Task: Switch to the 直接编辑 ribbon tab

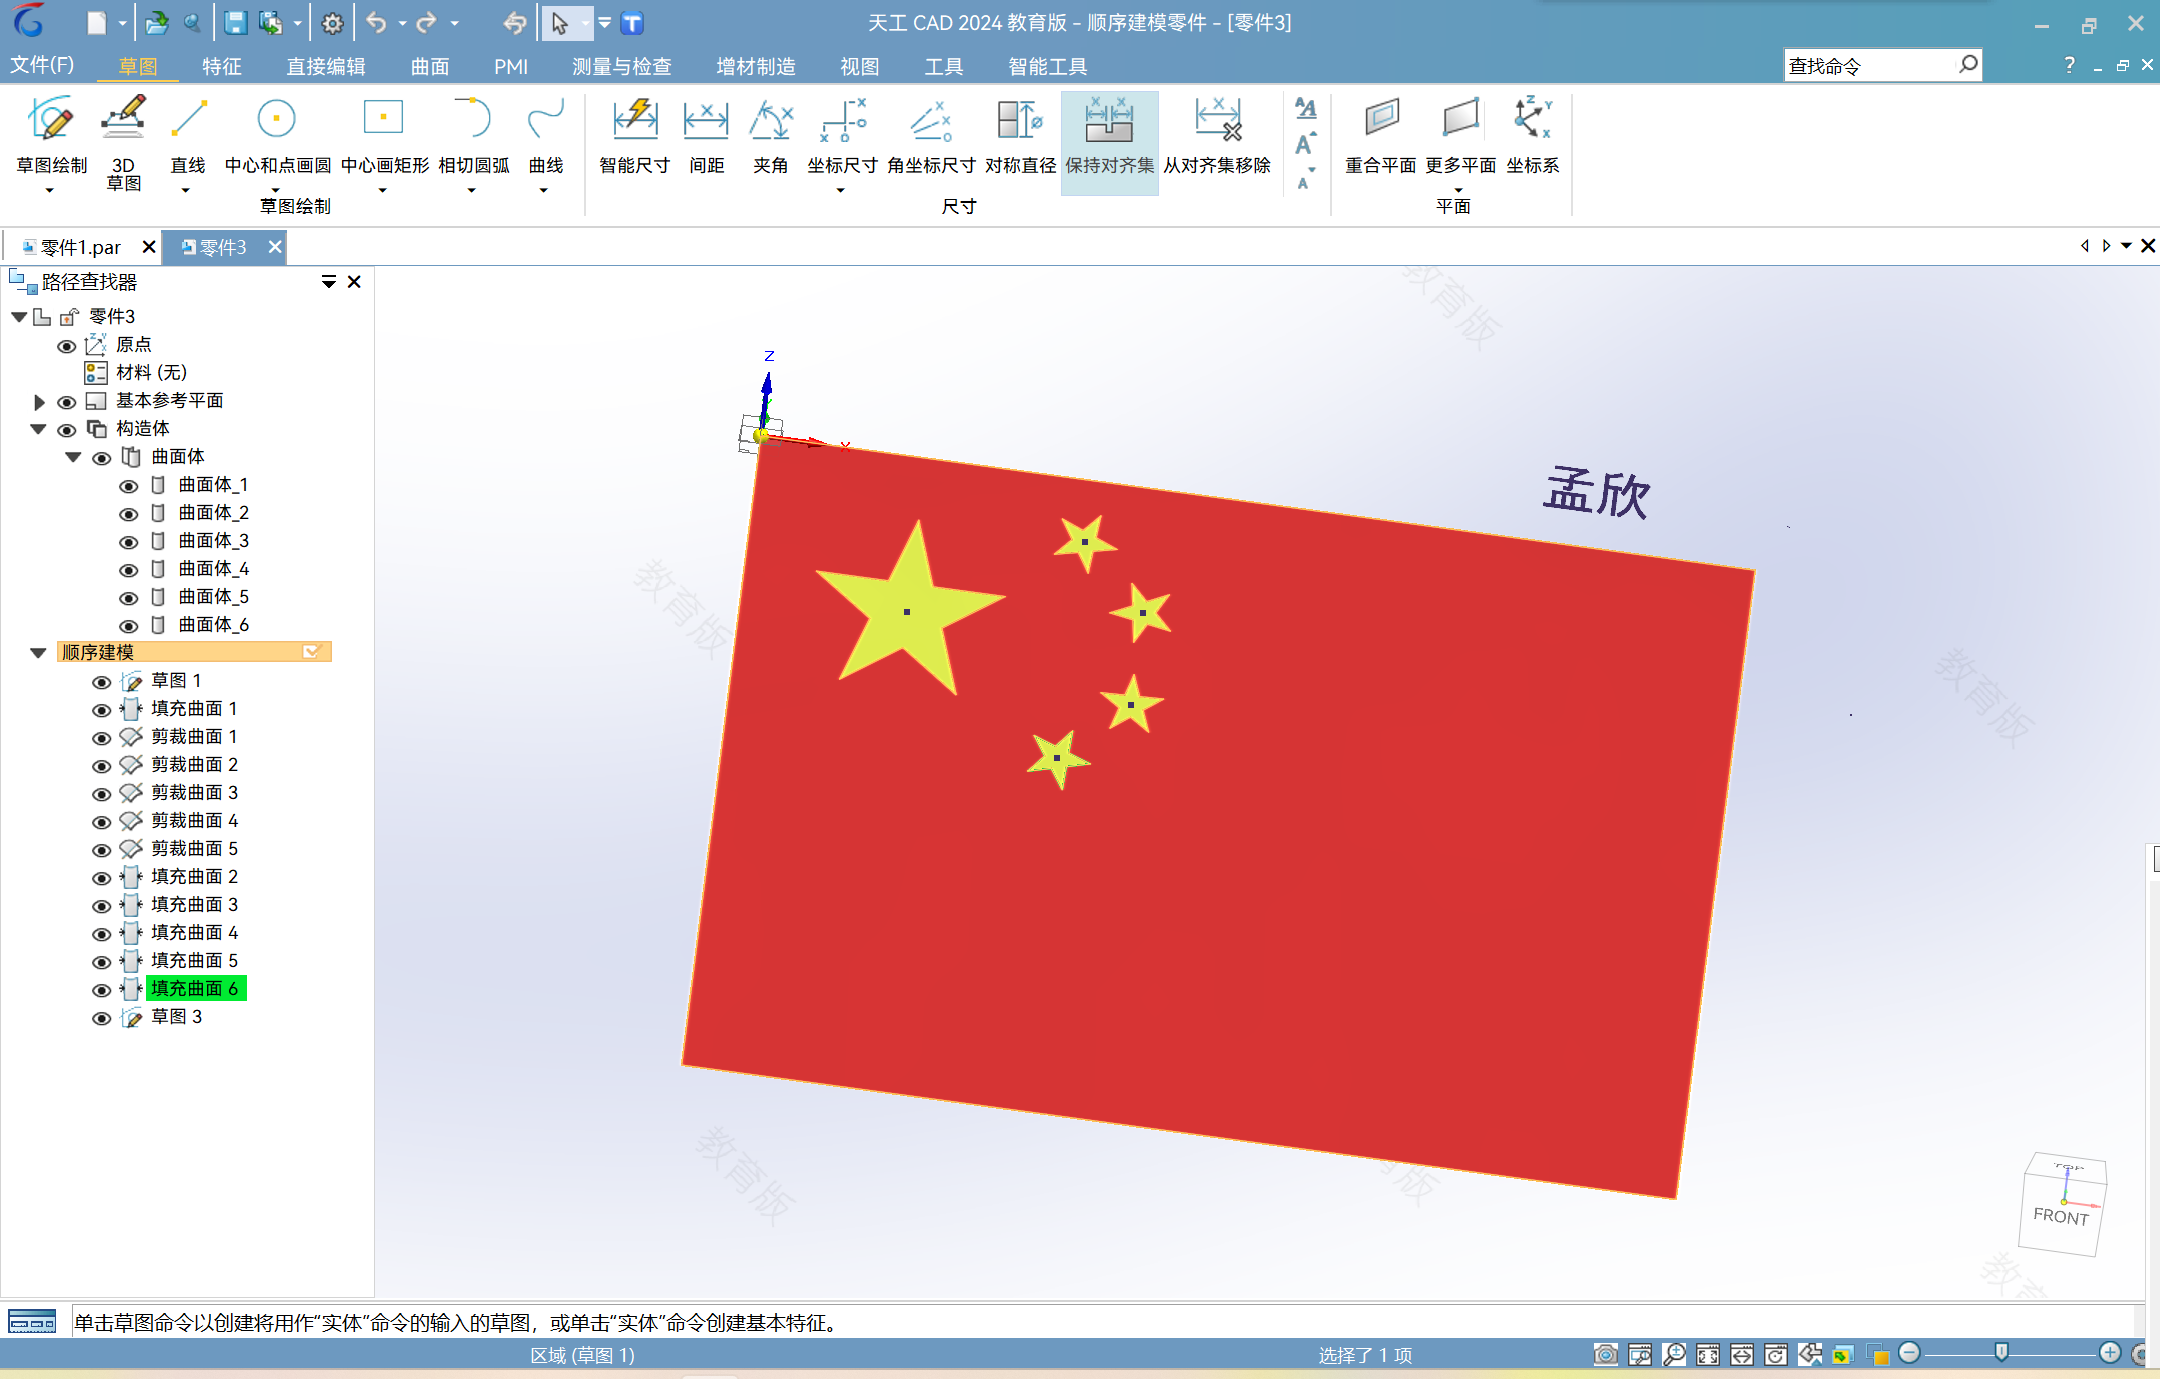Action: coord(326,66)
